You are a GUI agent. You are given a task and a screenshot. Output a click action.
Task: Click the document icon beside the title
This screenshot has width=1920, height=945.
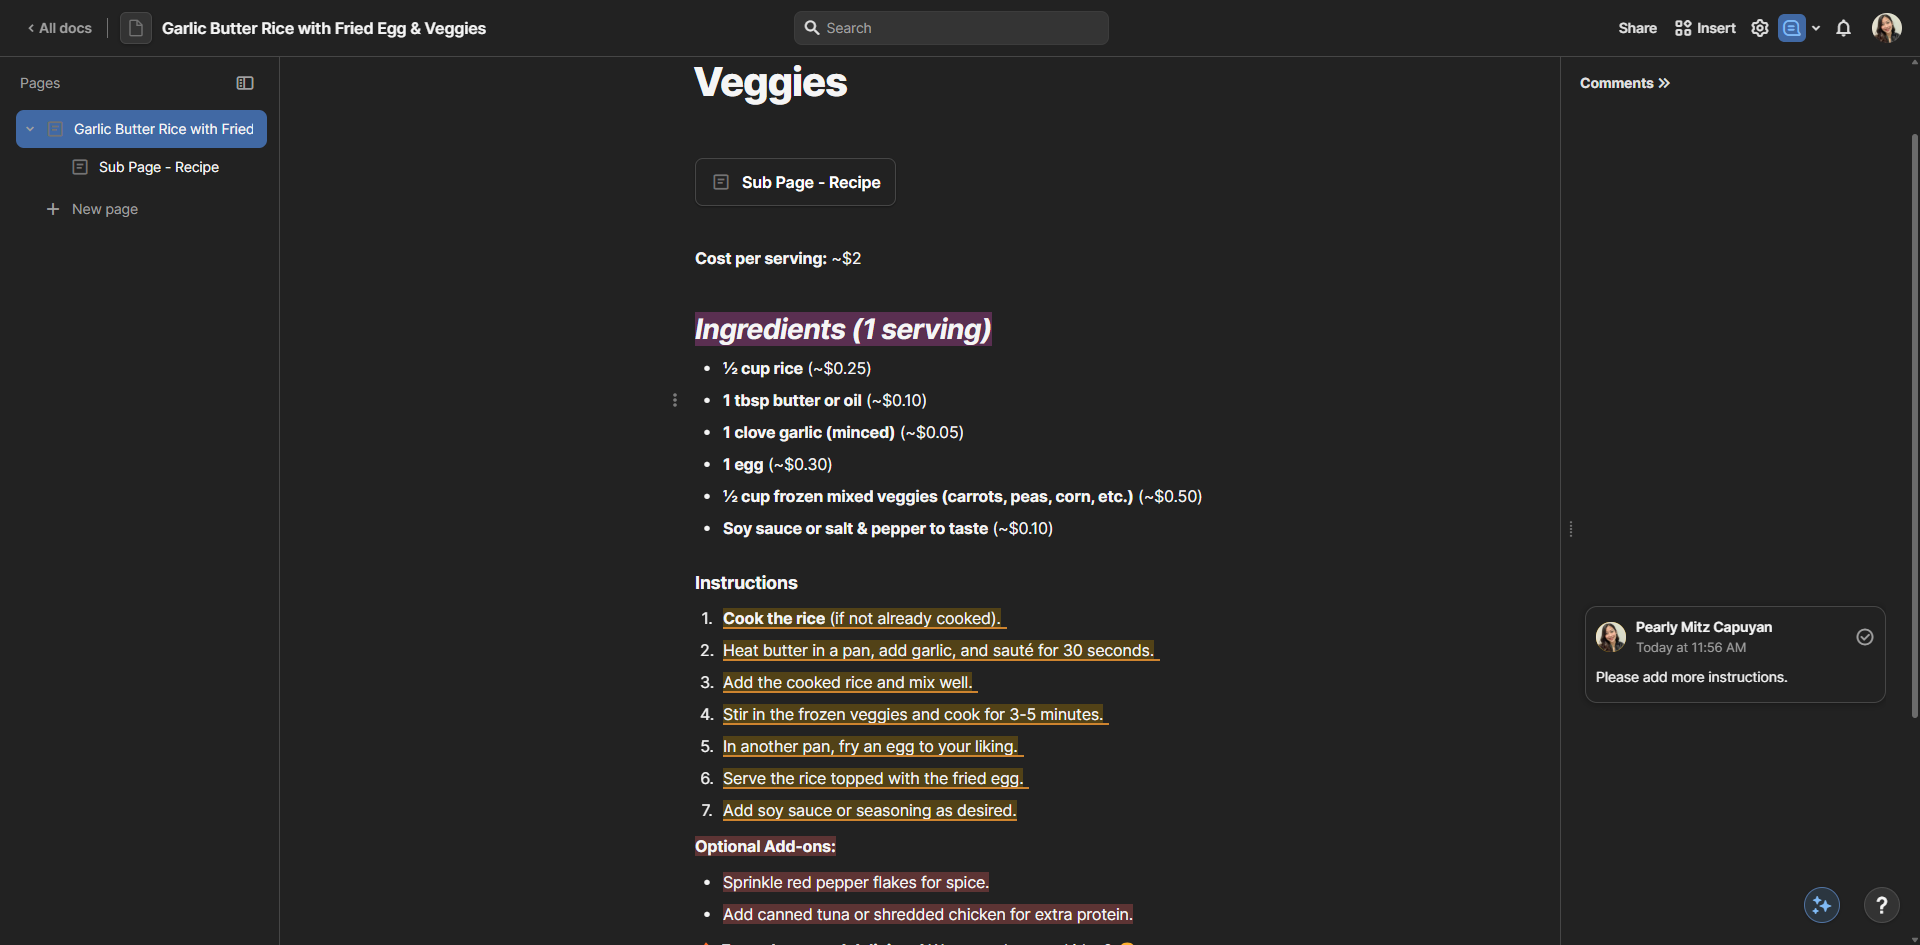pyautogui.click(x=136, y=28)
